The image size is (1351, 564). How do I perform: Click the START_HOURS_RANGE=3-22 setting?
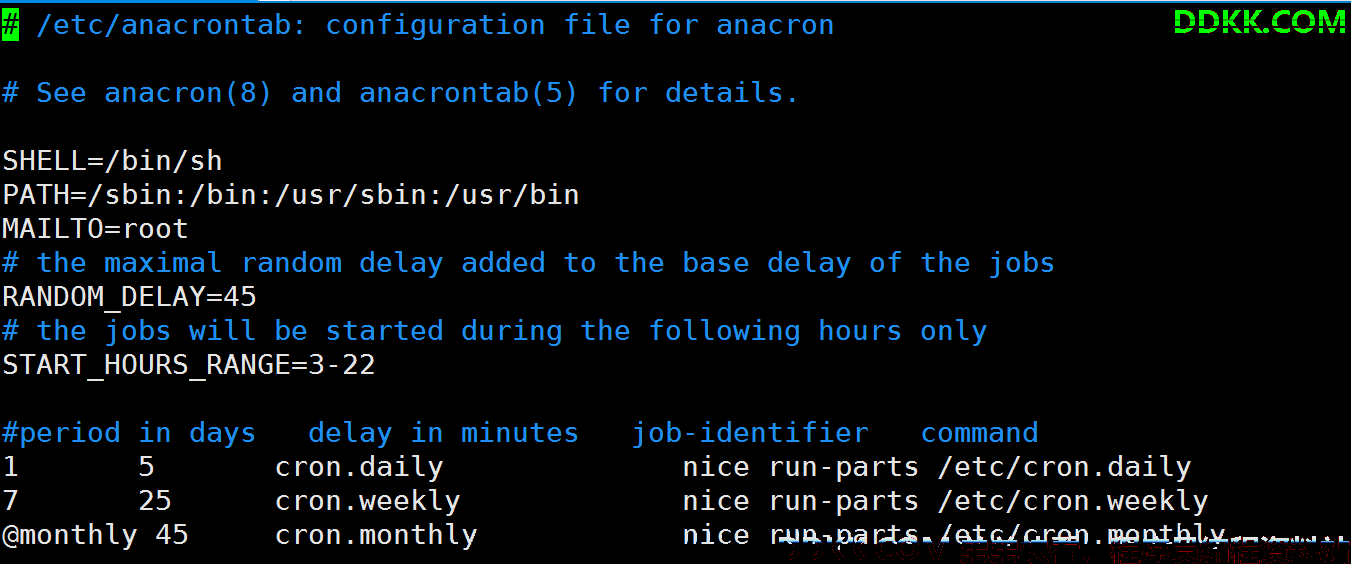[189, 365]
